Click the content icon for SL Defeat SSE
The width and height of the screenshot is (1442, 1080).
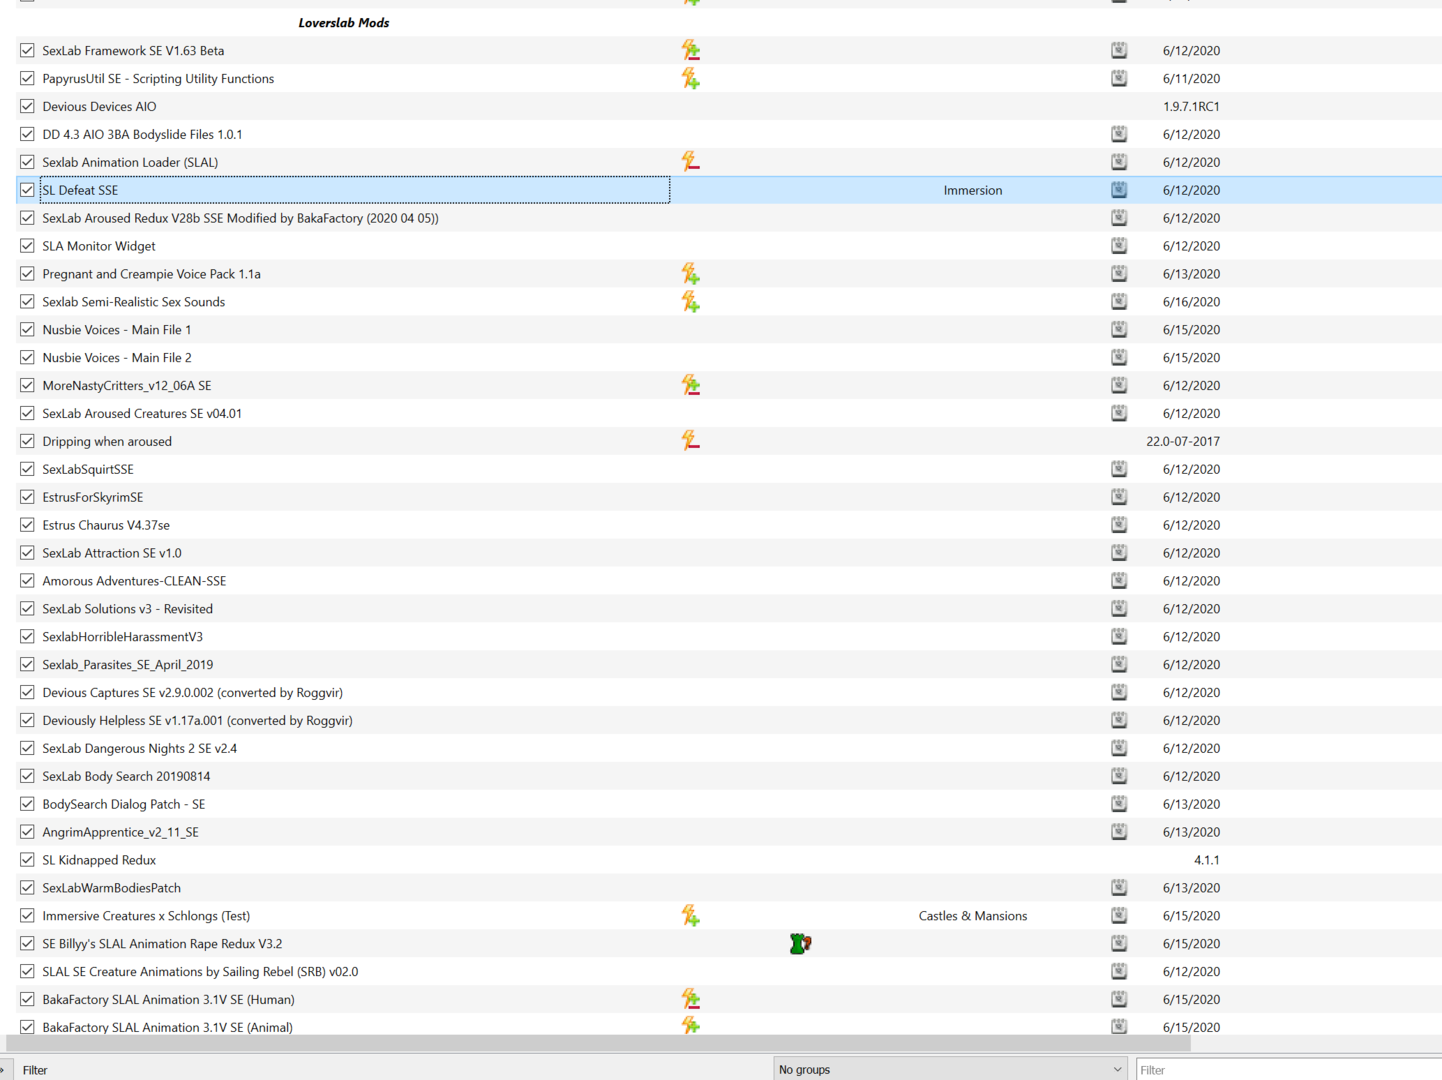[1119, 190]
